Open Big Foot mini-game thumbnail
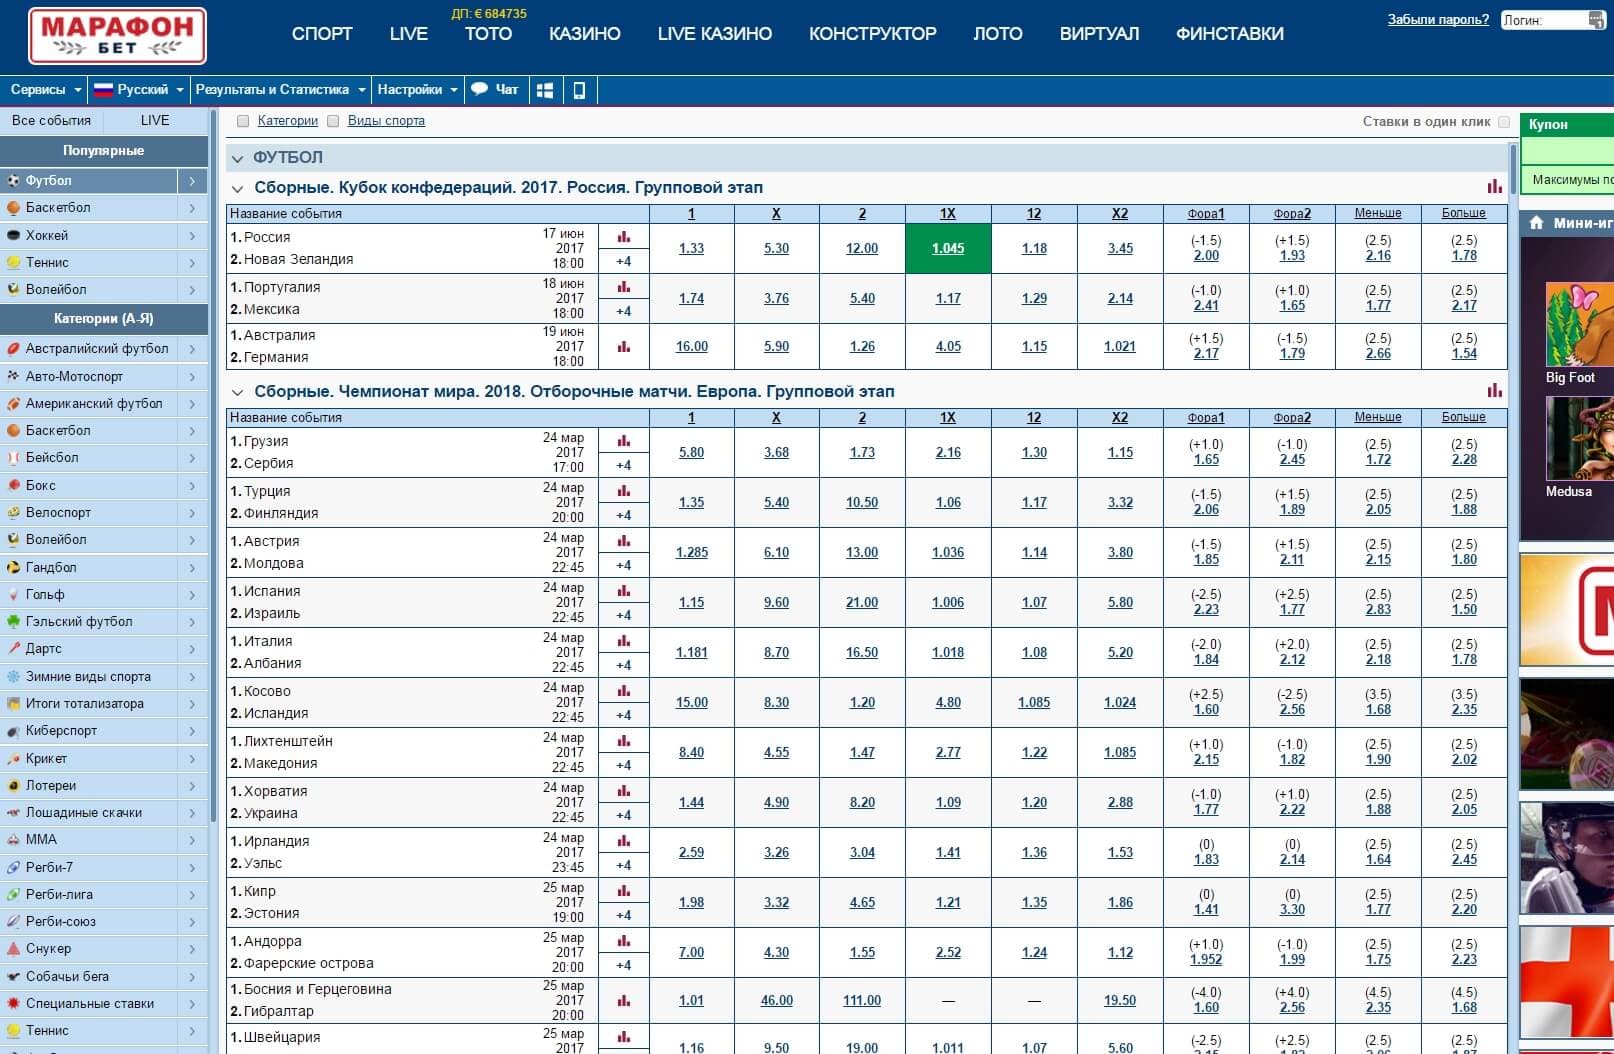Viewport: 1614px width, 1054px height. coord(1580,325)
